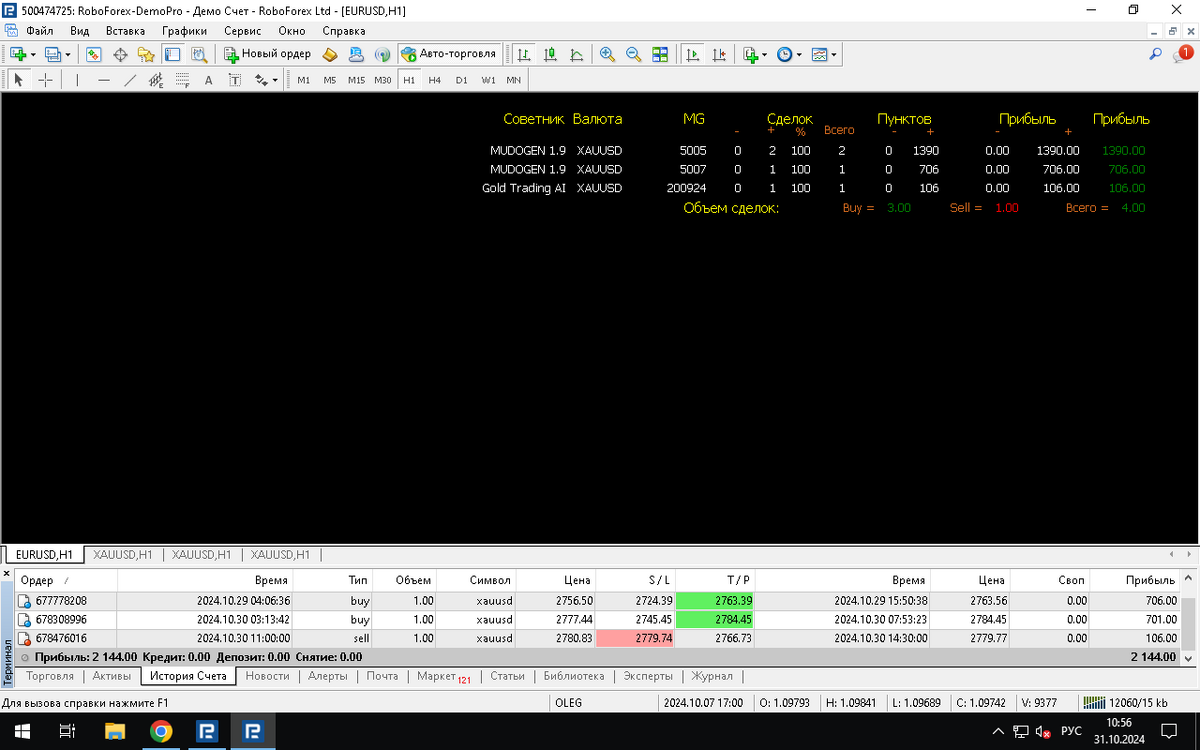
Task: Select the text 'A' tool
Action: (x=208, y=80)
